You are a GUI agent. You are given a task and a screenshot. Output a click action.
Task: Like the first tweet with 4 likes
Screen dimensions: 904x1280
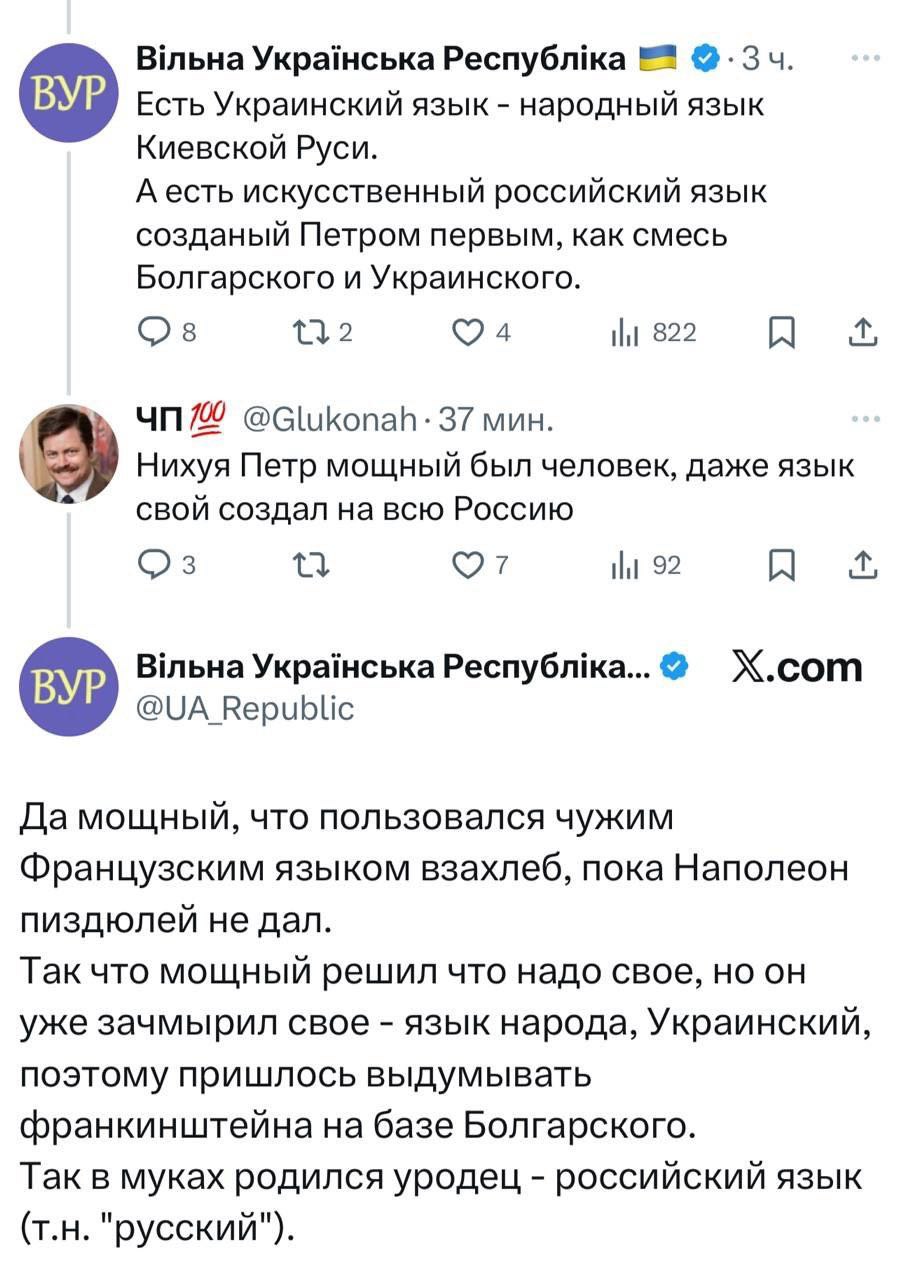click(468, 335)
